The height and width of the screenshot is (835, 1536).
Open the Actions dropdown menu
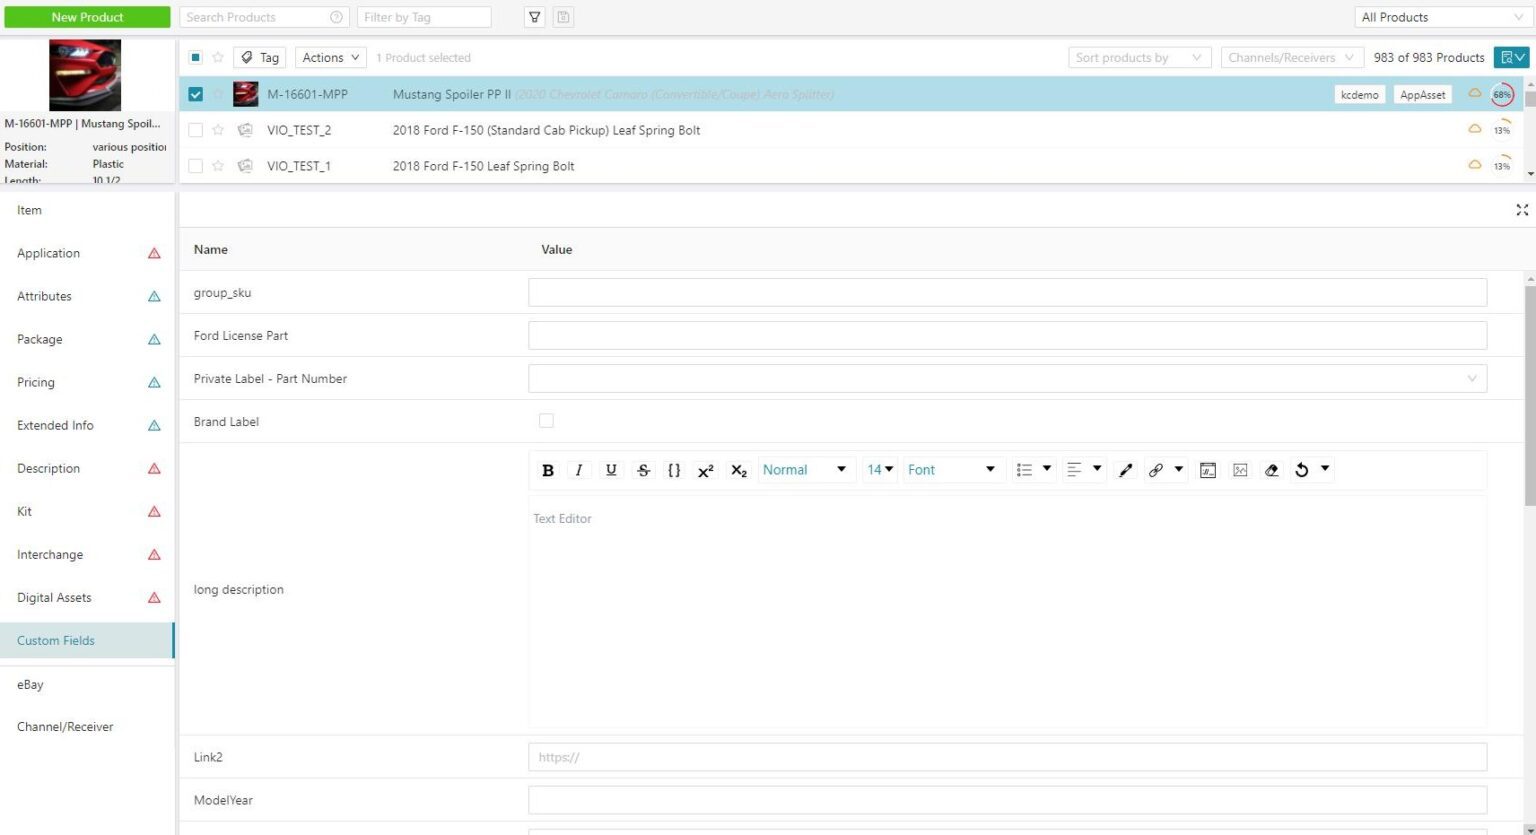click(329, 57)
